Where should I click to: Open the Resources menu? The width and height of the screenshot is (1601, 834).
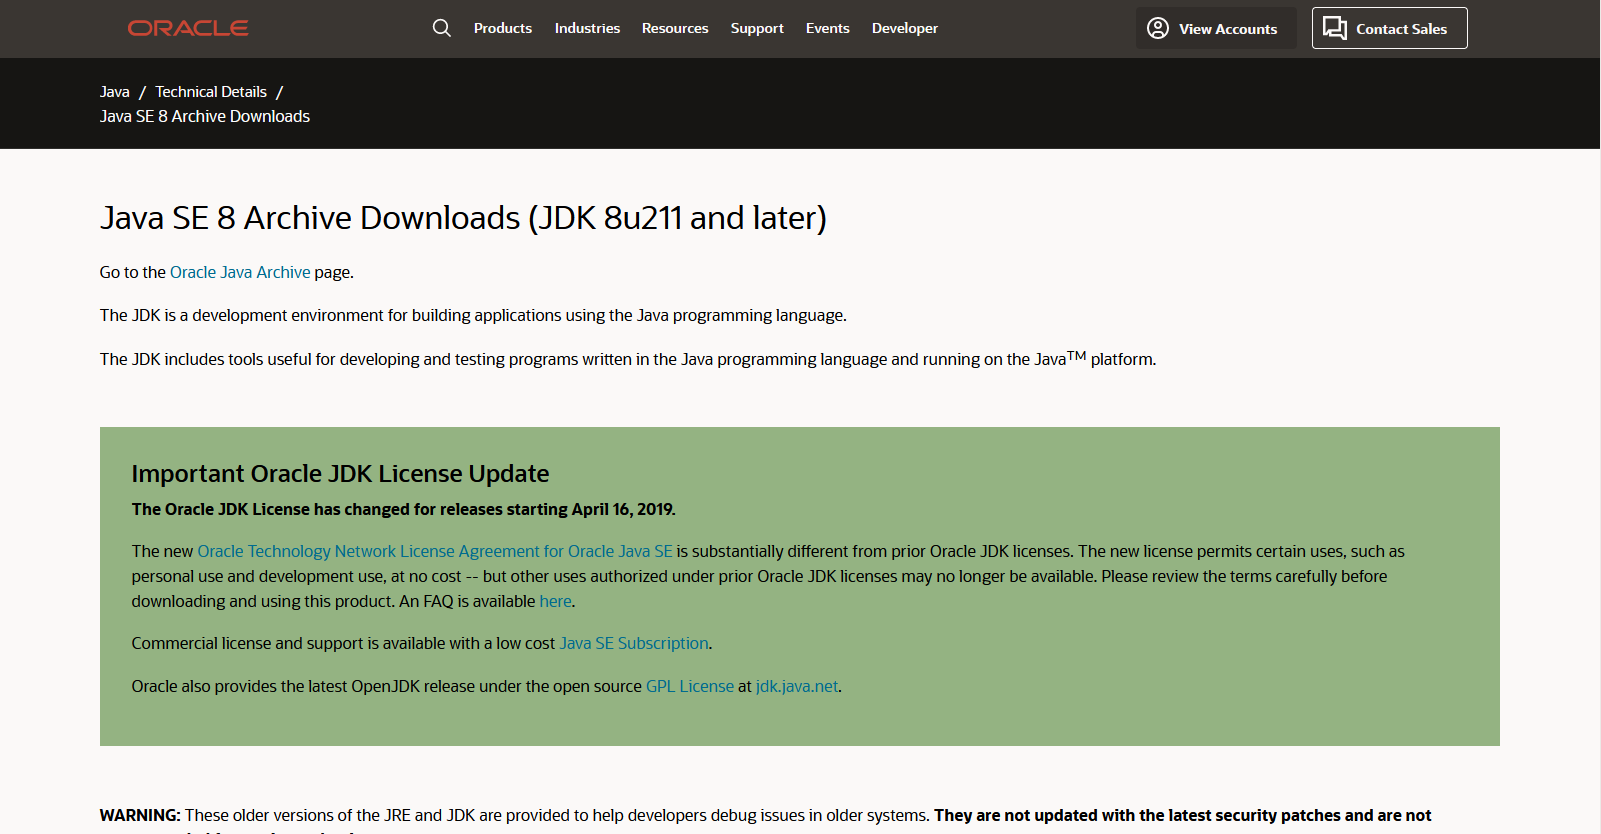(675, 28)
